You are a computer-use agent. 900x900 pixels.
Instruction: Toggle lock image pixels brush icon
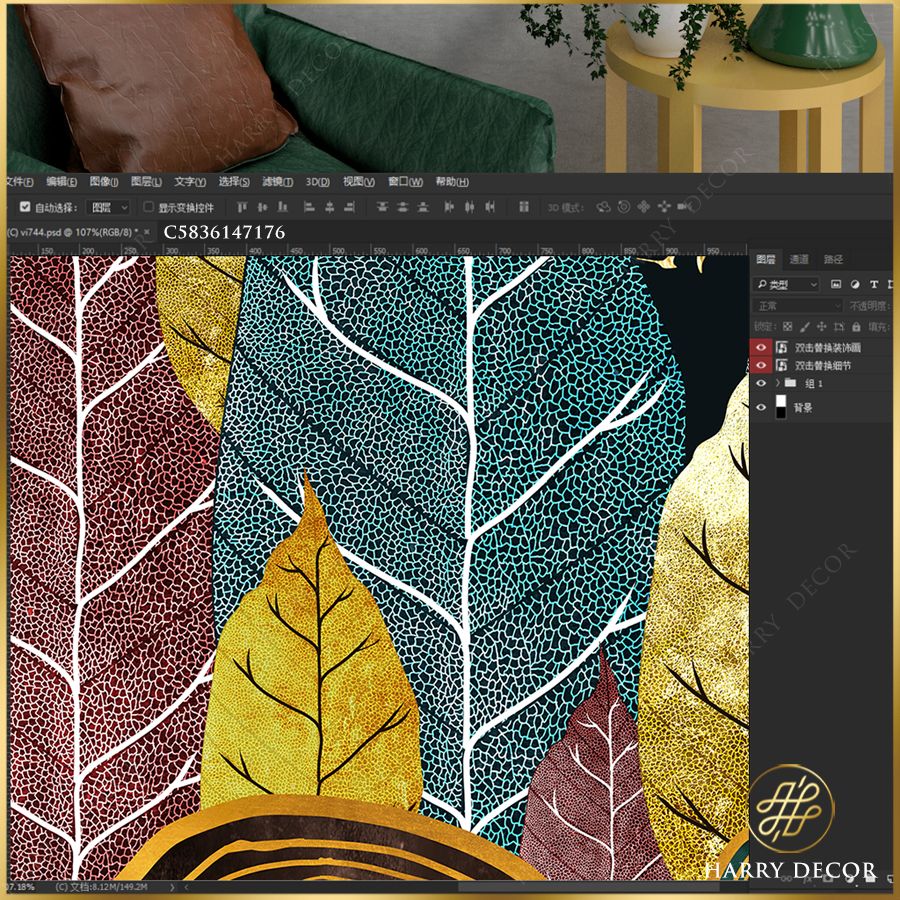pyautogui.click(x=805, y=327)
